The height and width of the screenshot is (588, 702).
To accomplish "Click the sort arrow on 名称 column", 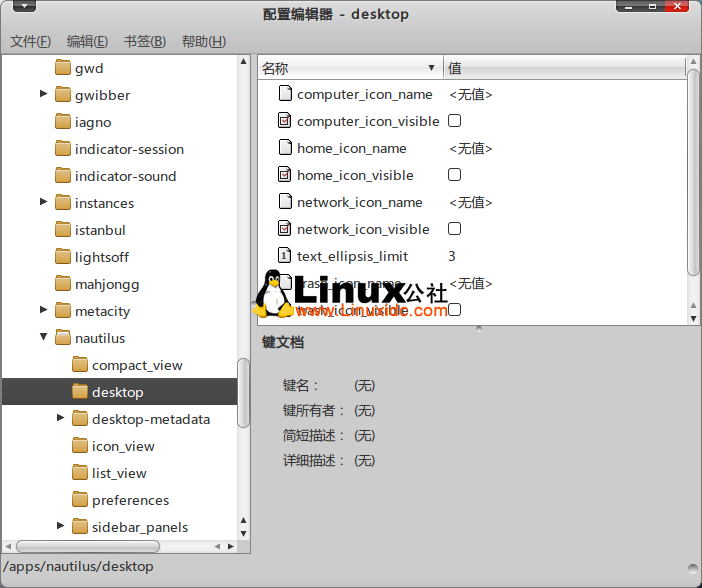I will point(431,68).
